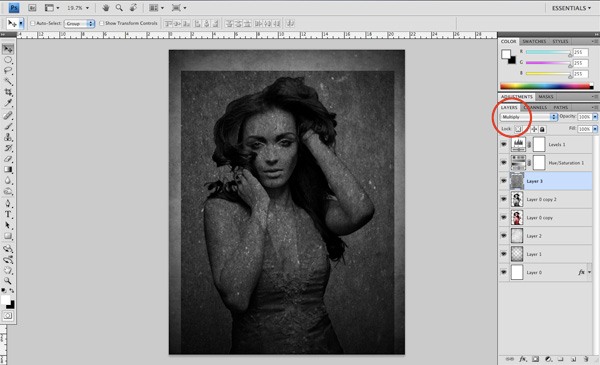Delete layer using the trash icon

585,359
